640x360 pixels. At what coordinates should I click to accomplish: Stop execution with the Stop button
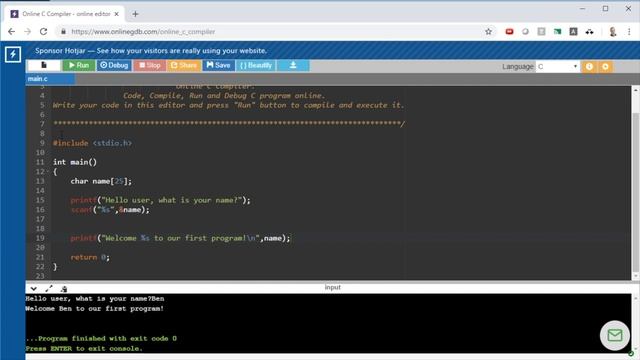point(149,65)
